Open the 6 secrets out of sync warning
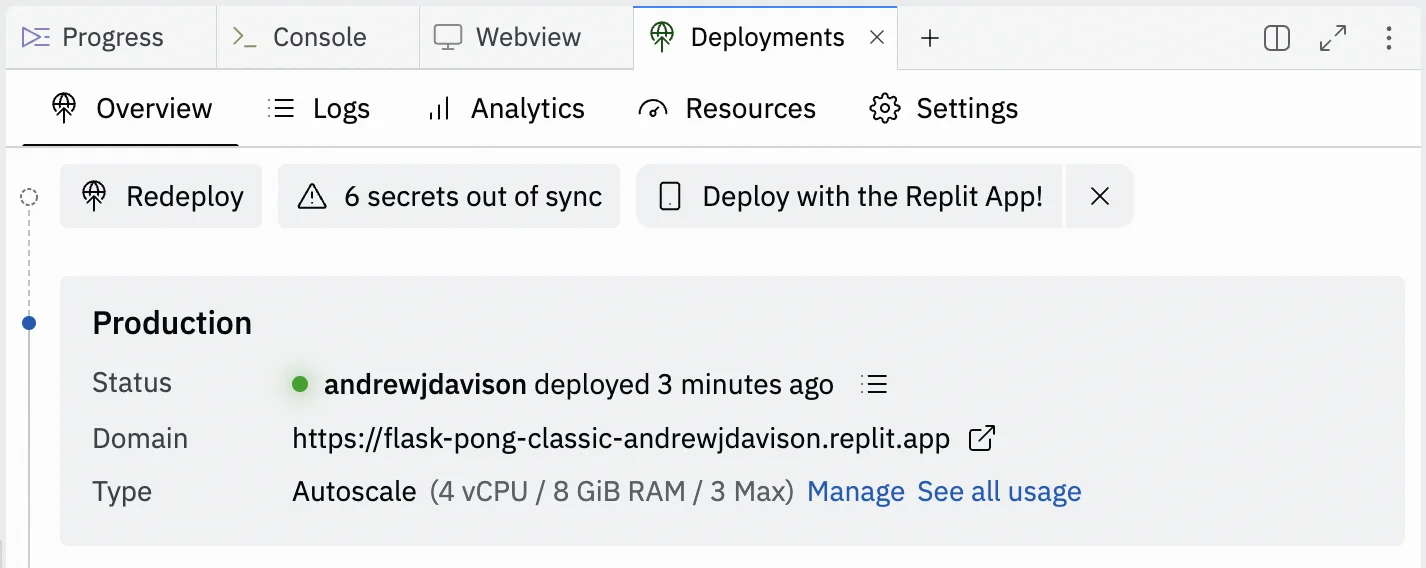The width and height of the screenshot is (1426, 568). point(450,197)
